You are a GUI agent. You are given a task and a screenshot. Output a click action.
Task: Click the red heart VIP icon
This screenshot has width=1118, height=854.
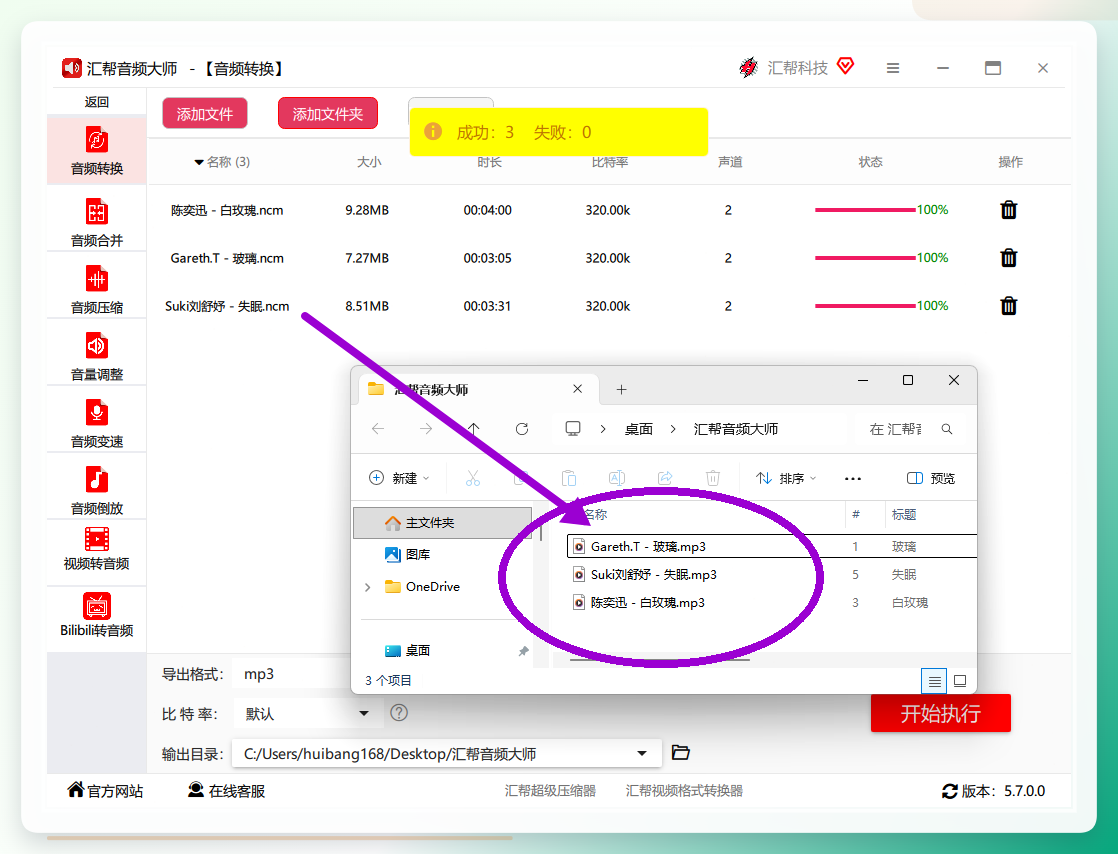pos(846,66)
